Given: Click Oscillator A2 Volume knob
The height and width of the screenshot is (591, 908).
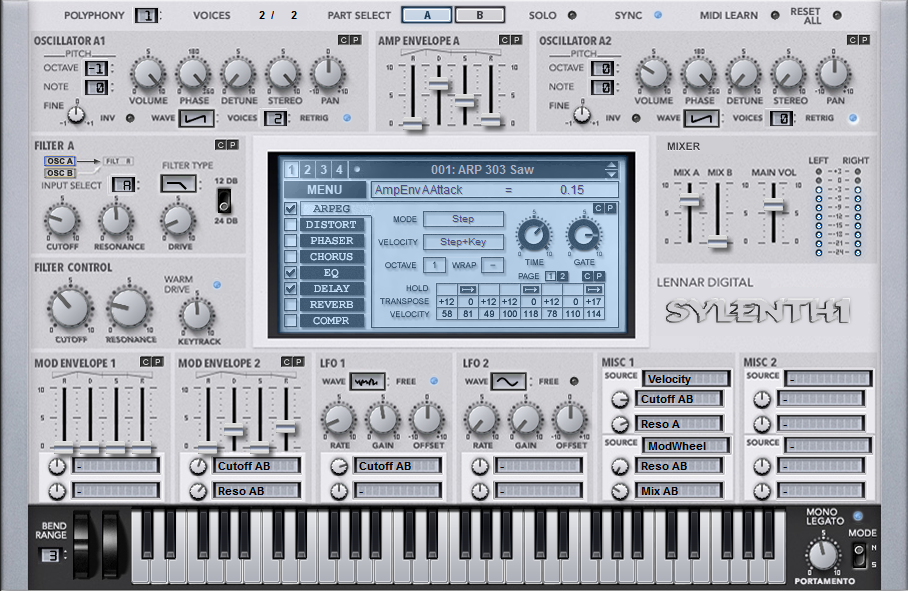Looking at the screenshot, I should 653,74.
